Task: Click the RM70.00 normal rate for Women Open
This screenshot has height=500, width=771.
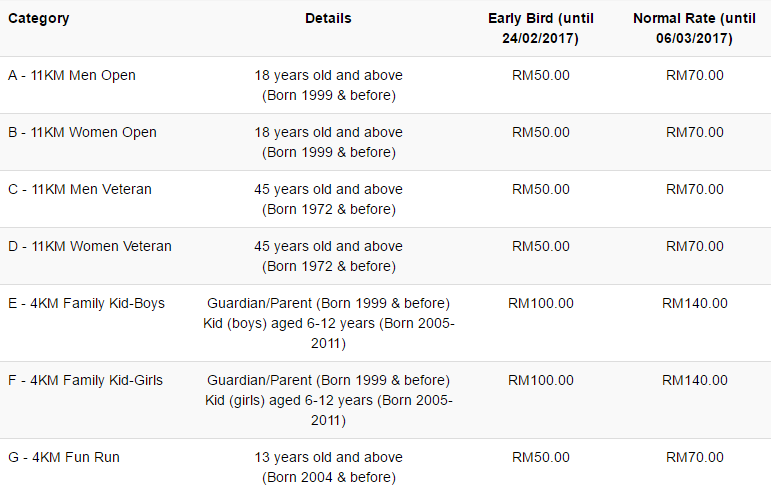Action: [695, 133]
